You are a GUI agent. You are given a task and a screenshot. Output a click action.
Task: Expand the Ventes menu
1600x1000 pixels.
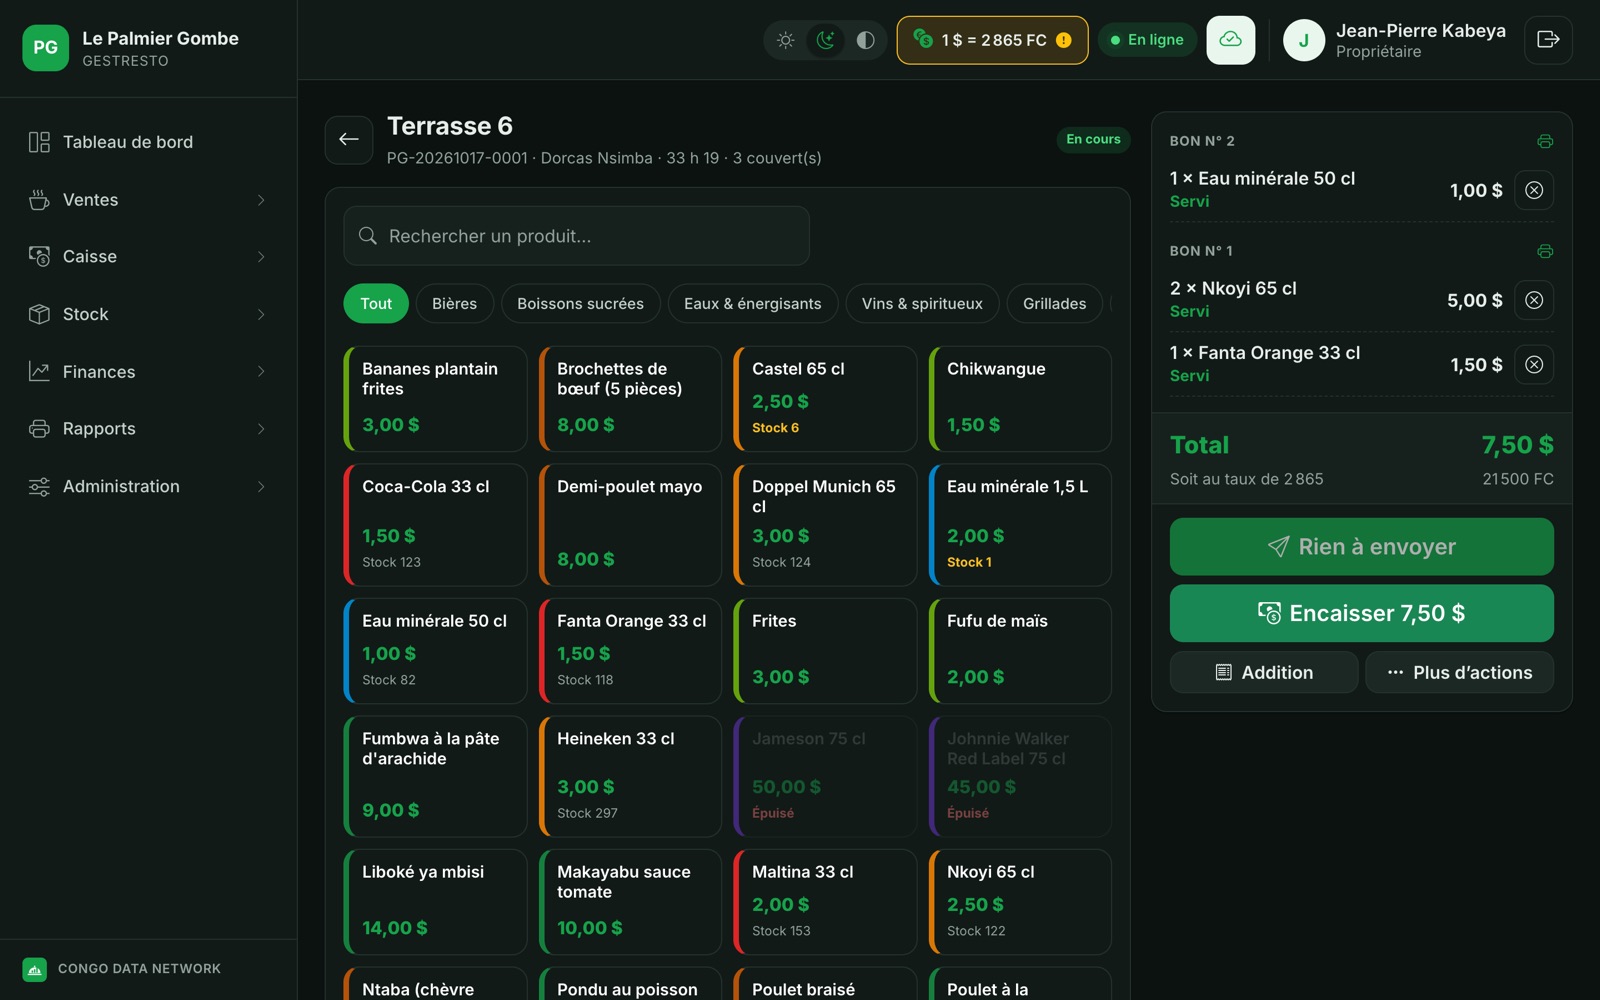tap(148, 200)
